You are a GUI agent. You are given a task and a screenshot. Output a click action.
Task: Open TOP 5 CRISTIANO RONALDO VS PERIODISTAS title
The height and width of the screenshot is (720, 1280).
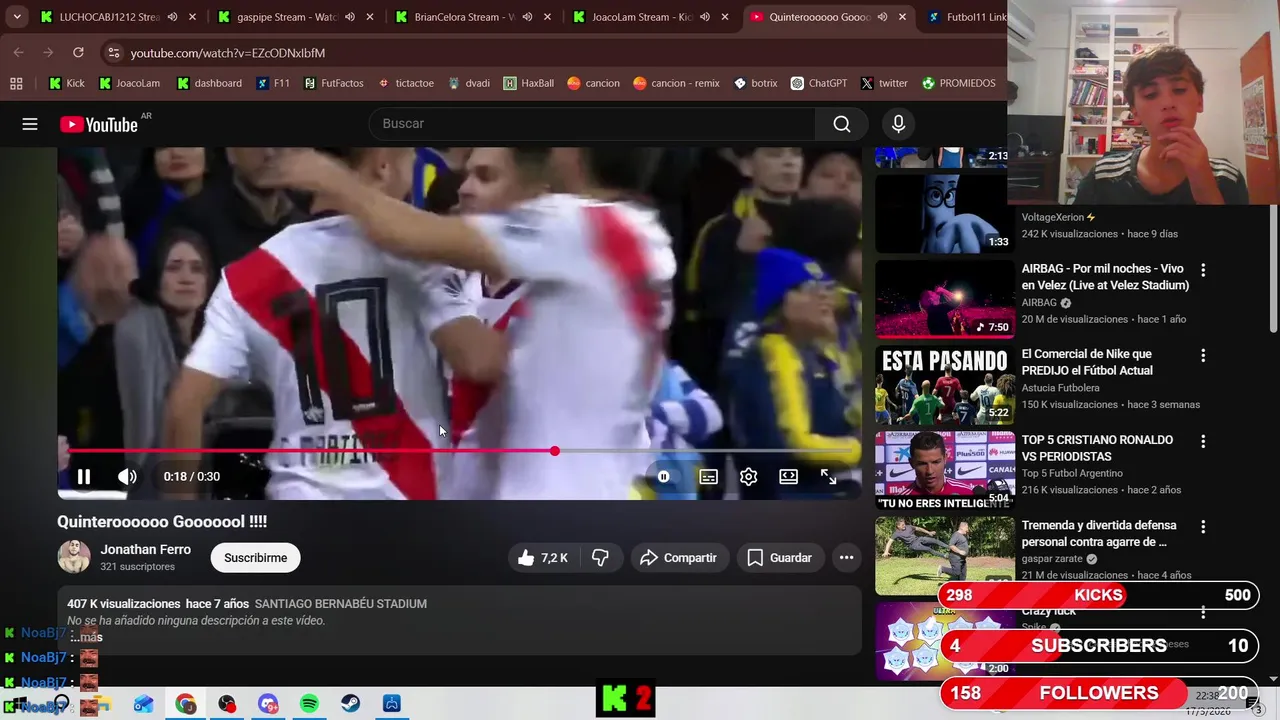1097,448
